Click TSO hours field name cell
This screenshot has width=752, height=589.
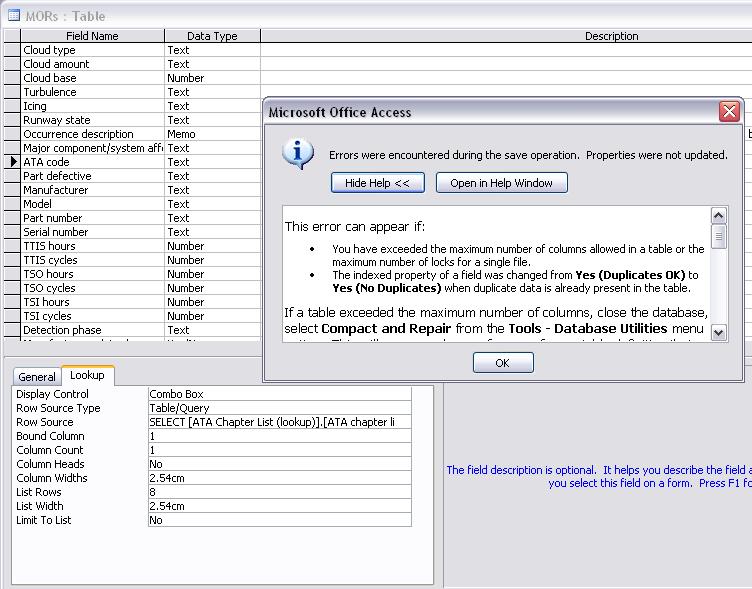tap(93, 274)
